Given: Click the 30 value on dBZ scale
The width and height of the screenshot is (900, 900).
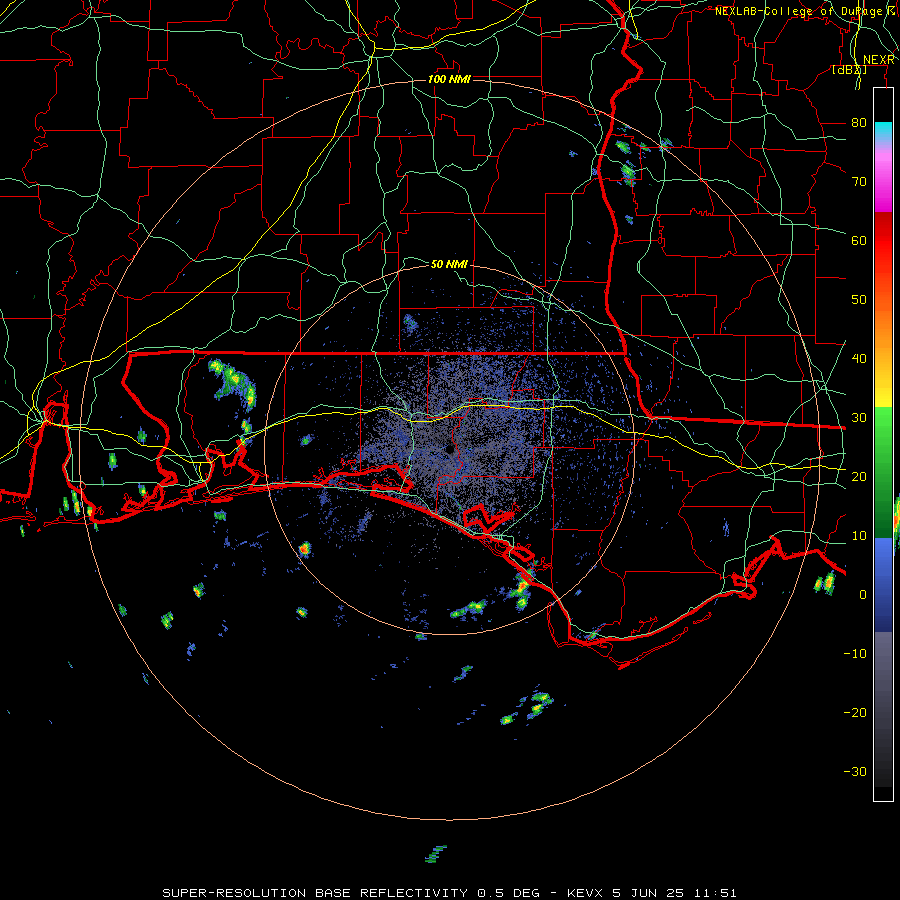Looking at the screenshot, I should (859, 417).
